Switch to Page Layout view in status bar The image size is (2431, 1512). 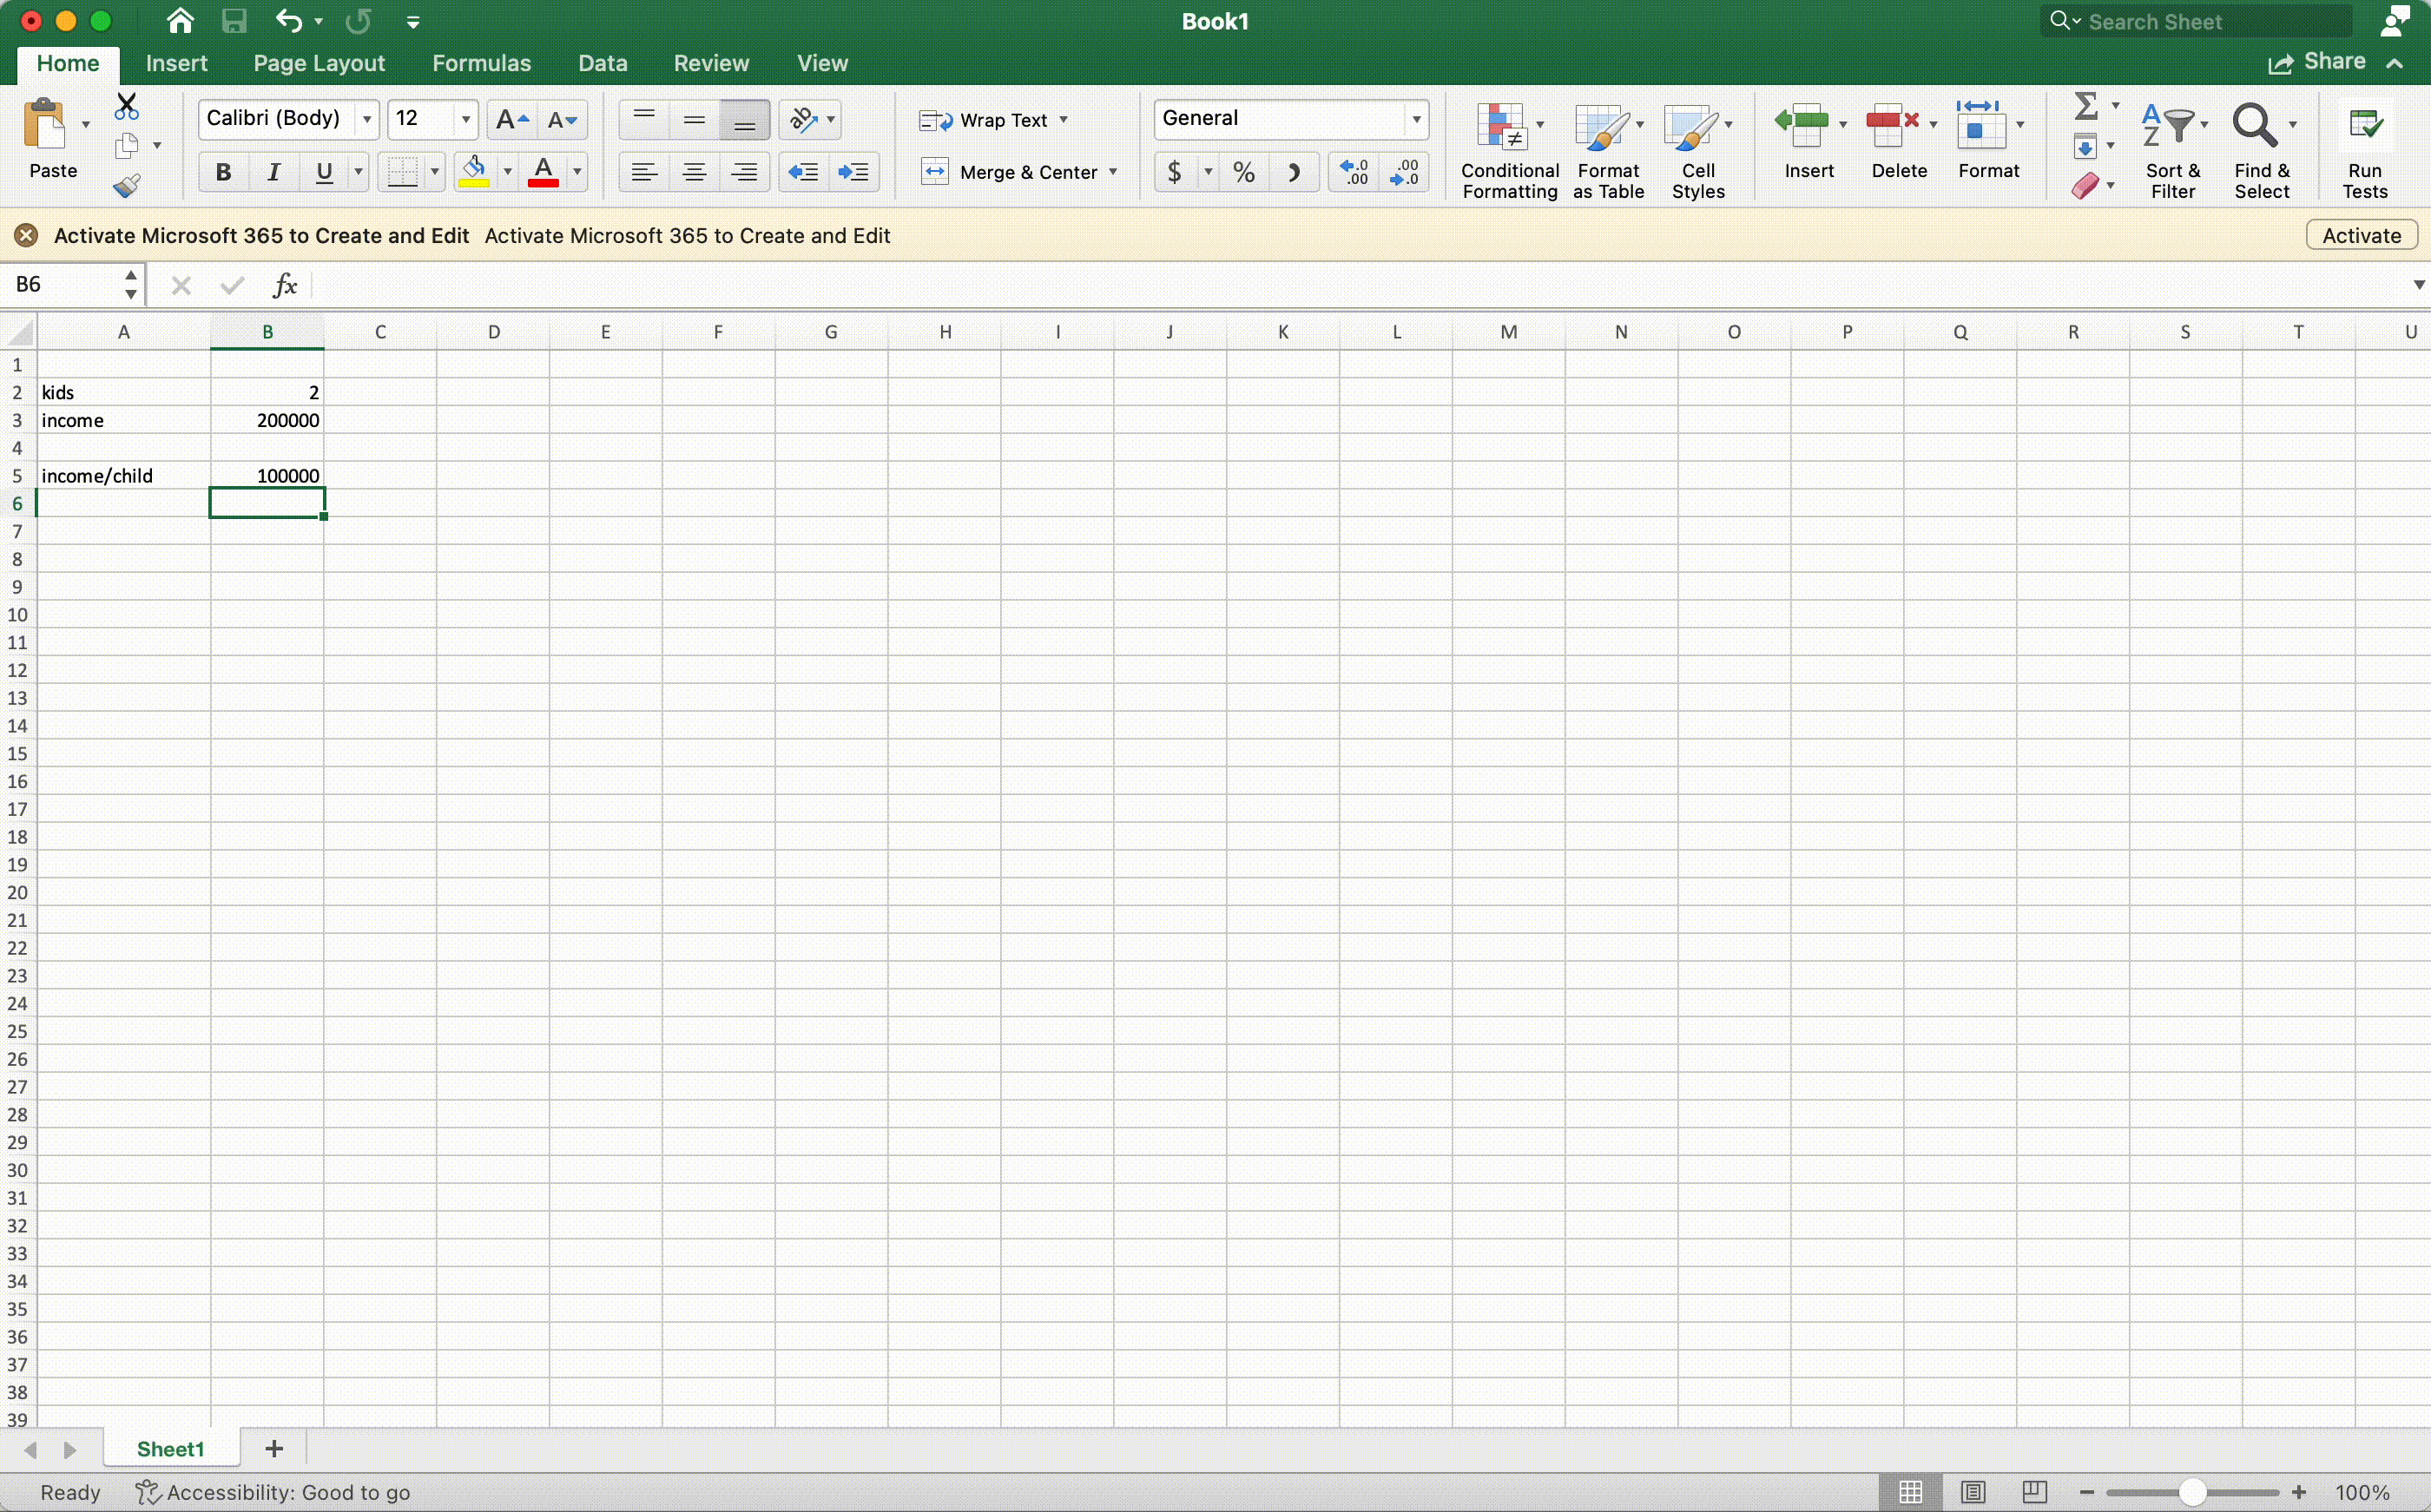(1972, 1492)
